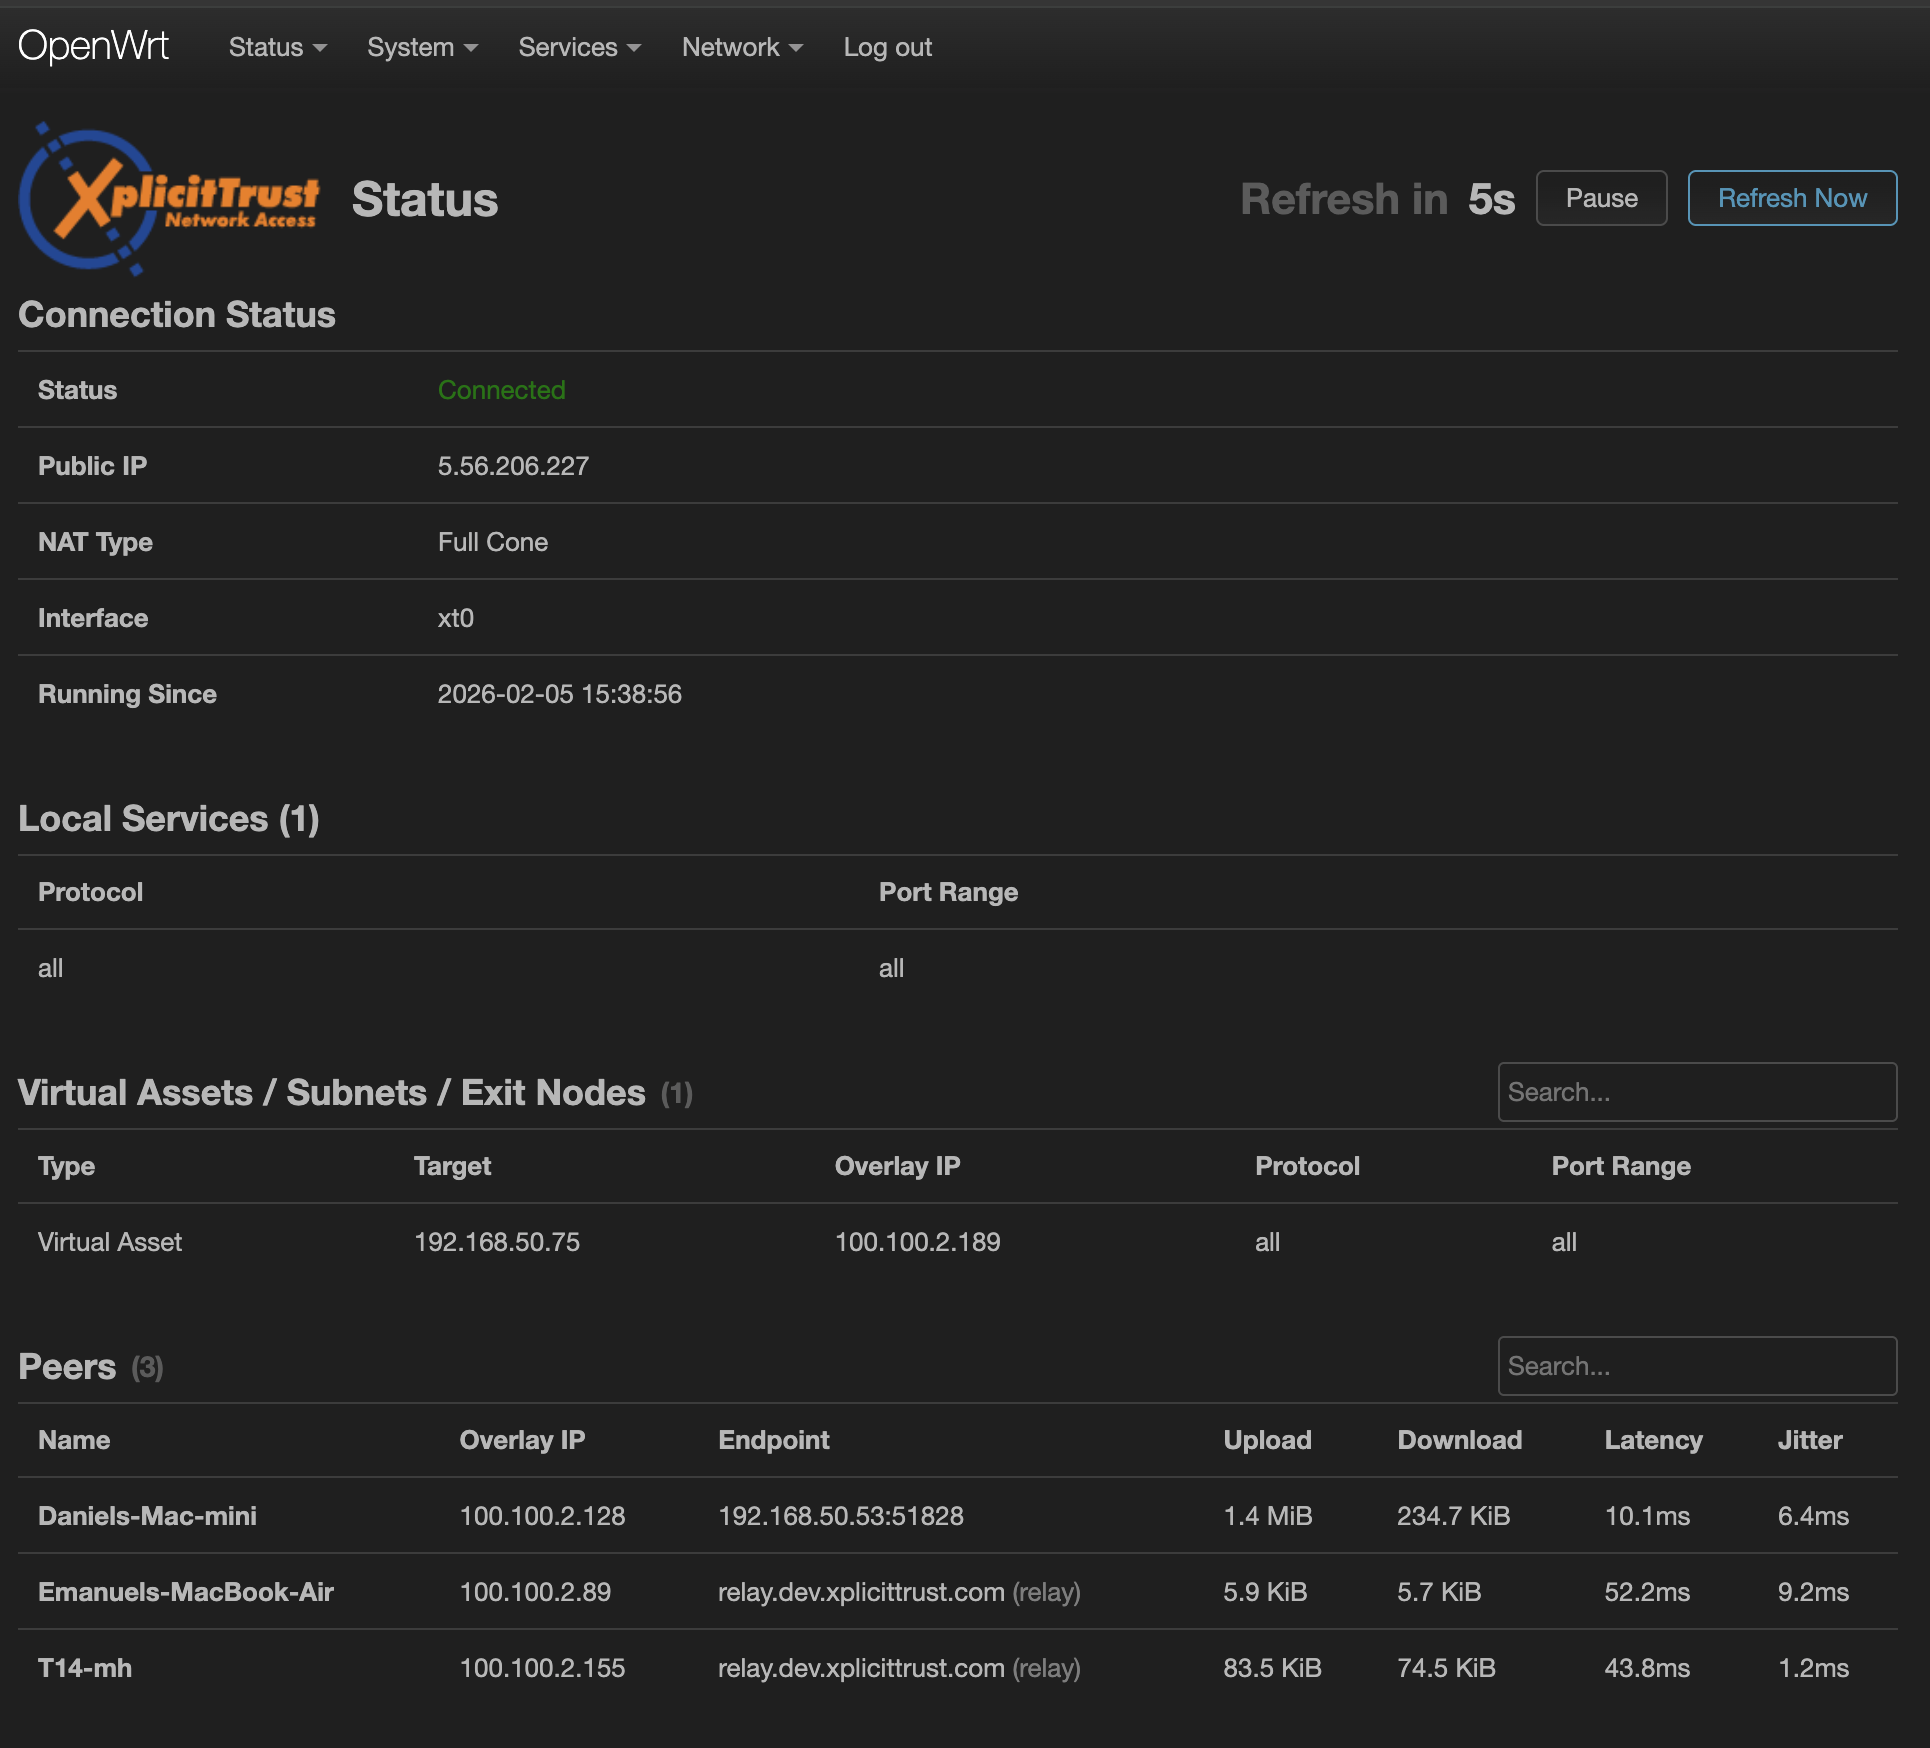Focus the Virtual Assets search field
This screenshot has width=1930, height=1748.
[x=1696, y=1092]
